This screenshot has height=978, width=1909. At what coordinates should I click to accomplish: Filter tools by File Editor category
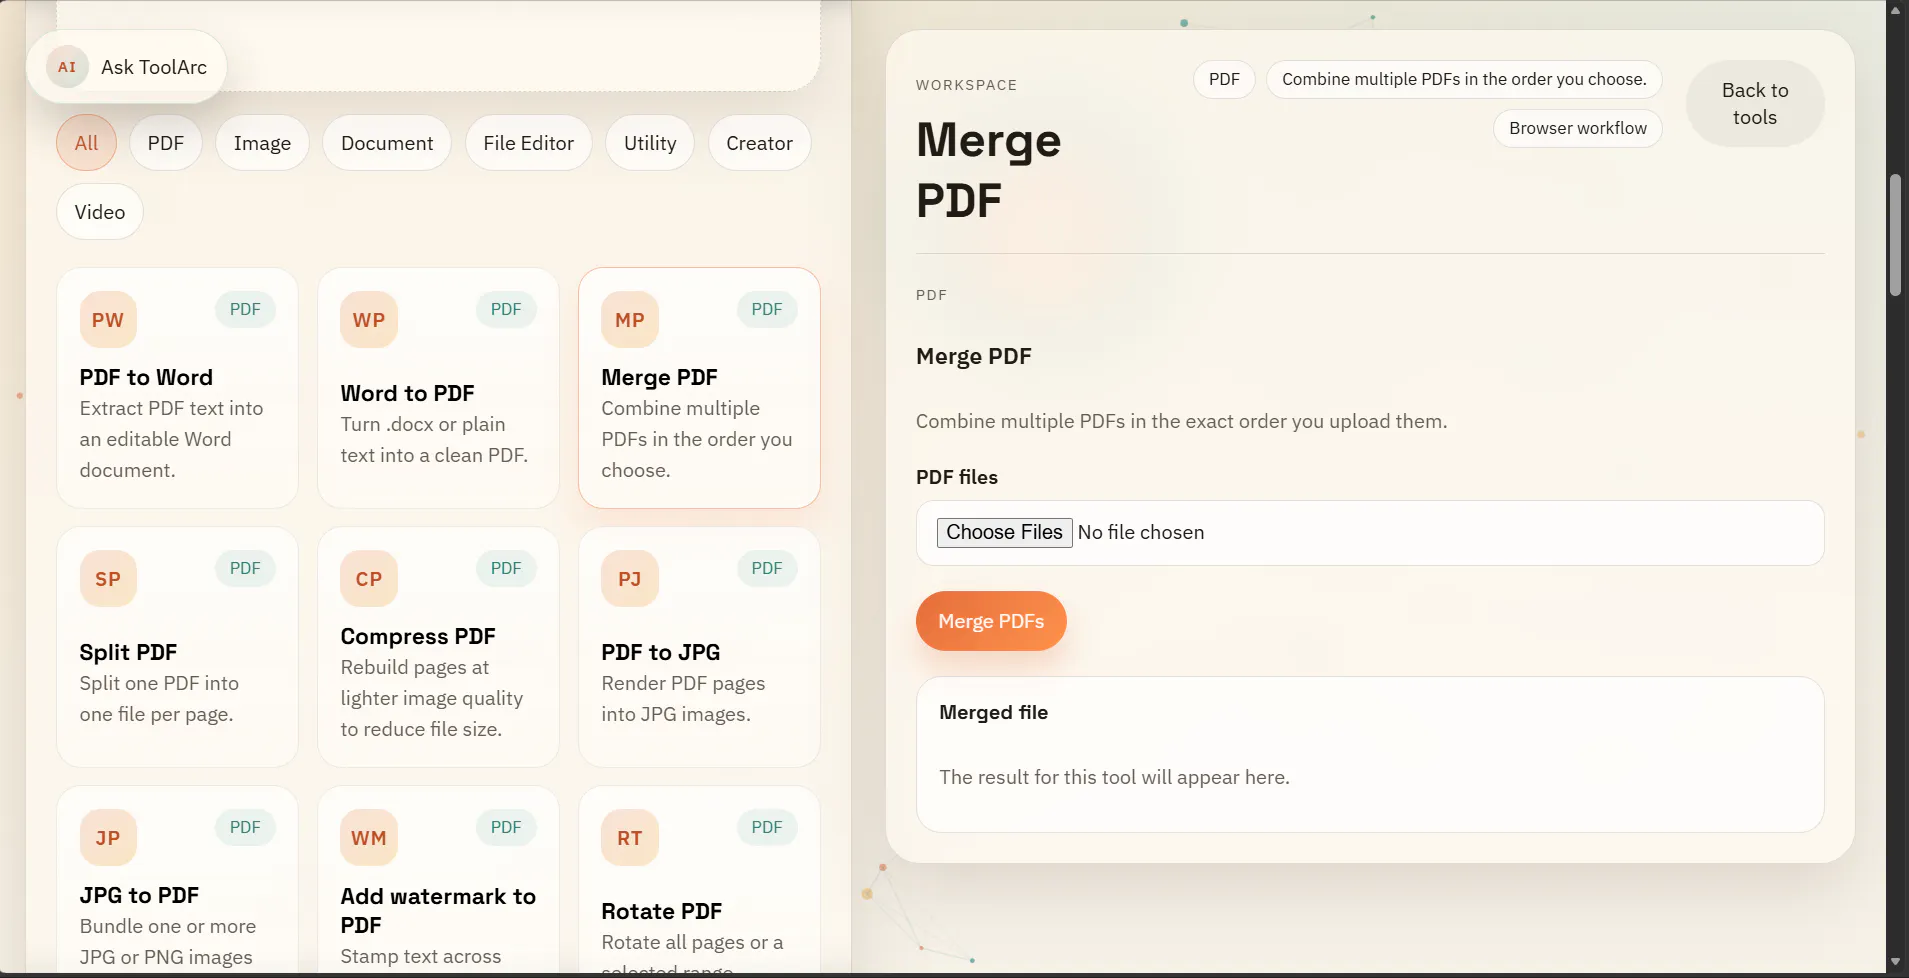[529, 143]
